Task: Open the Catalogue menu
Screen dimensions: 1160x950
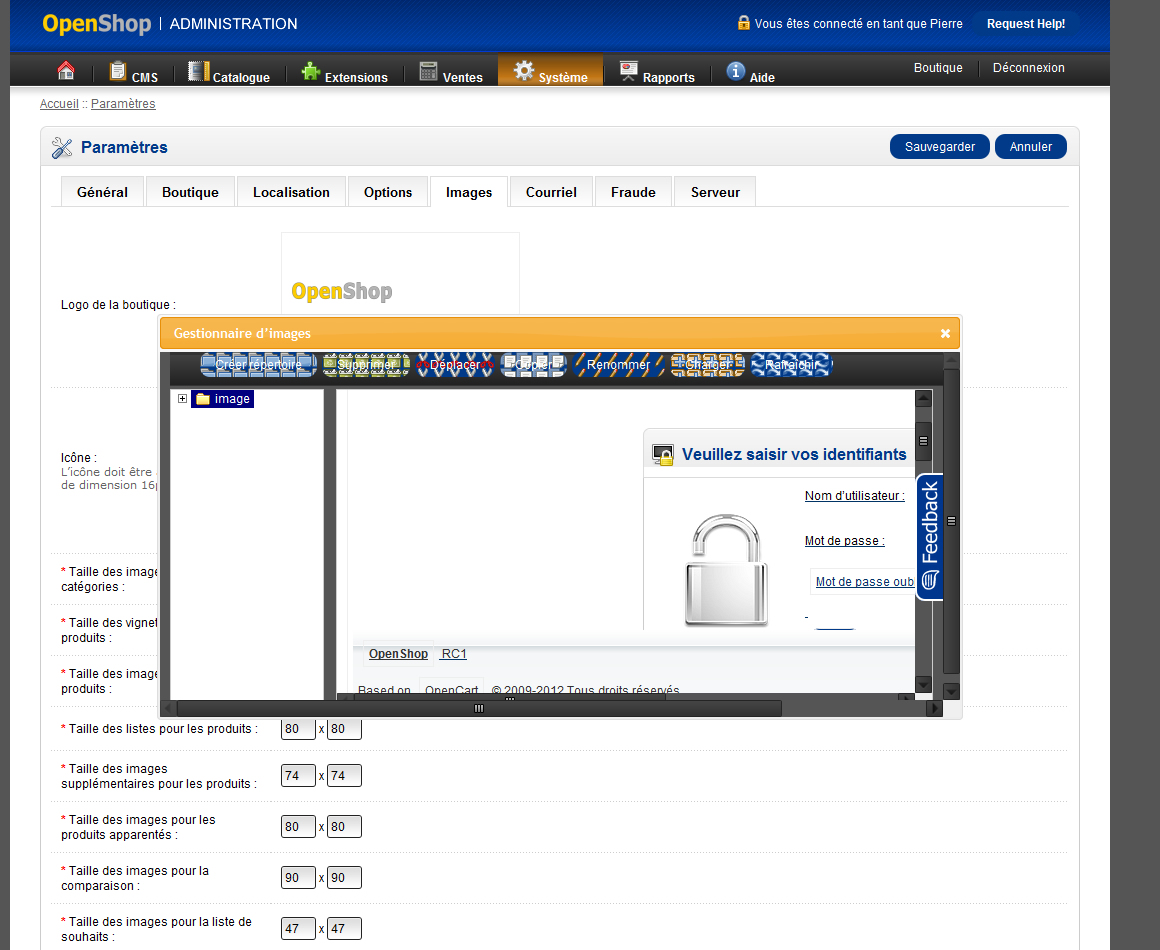Action: (229, 72)
